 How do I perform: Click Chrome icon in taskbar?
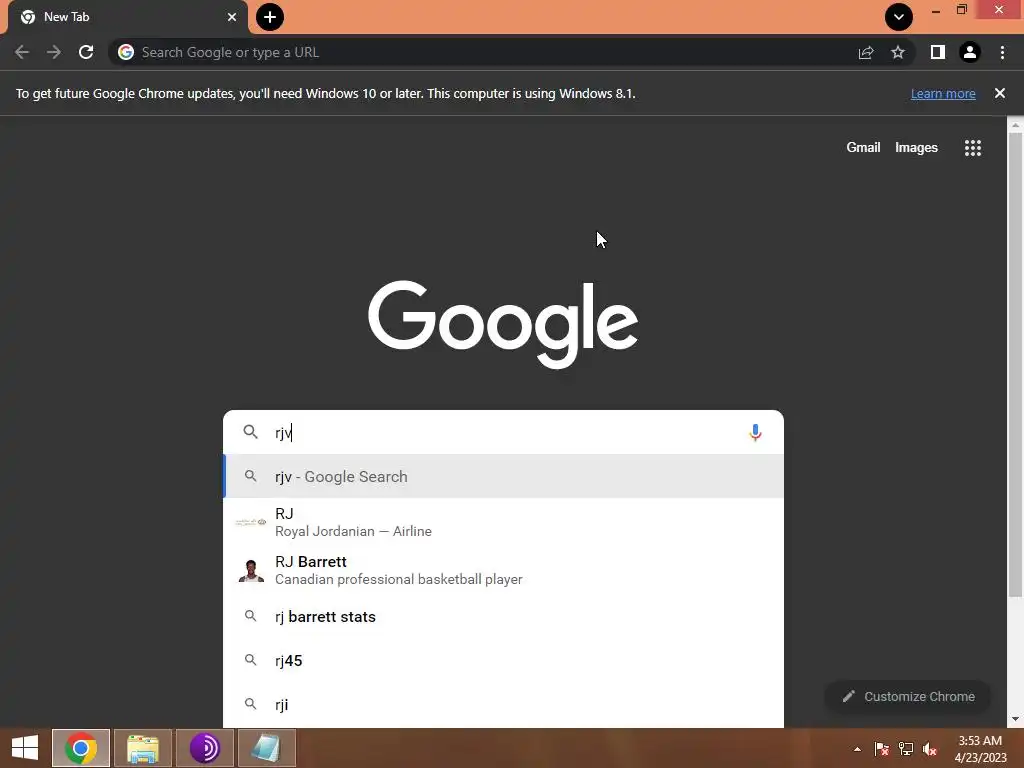tap(81, 748)
